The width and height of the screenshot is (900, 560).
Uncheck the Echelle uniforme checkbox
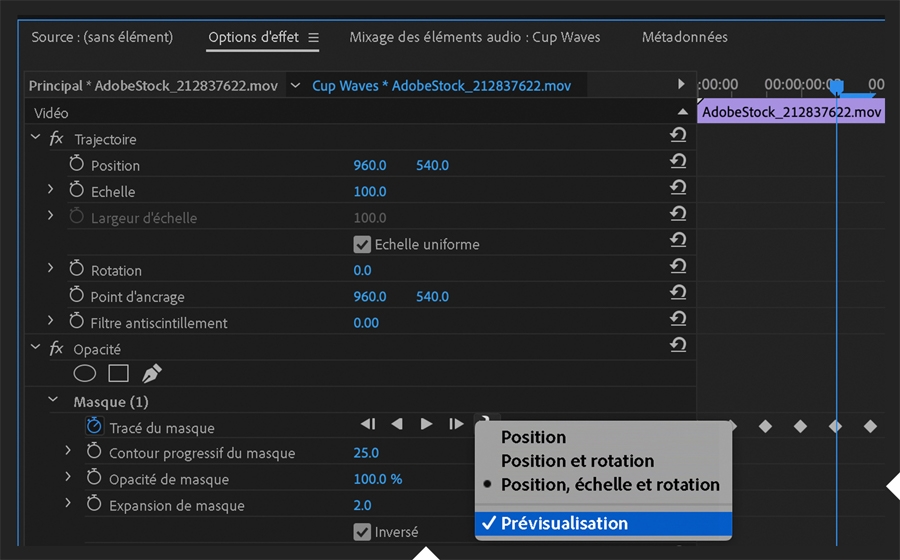(x=362, y=244)
